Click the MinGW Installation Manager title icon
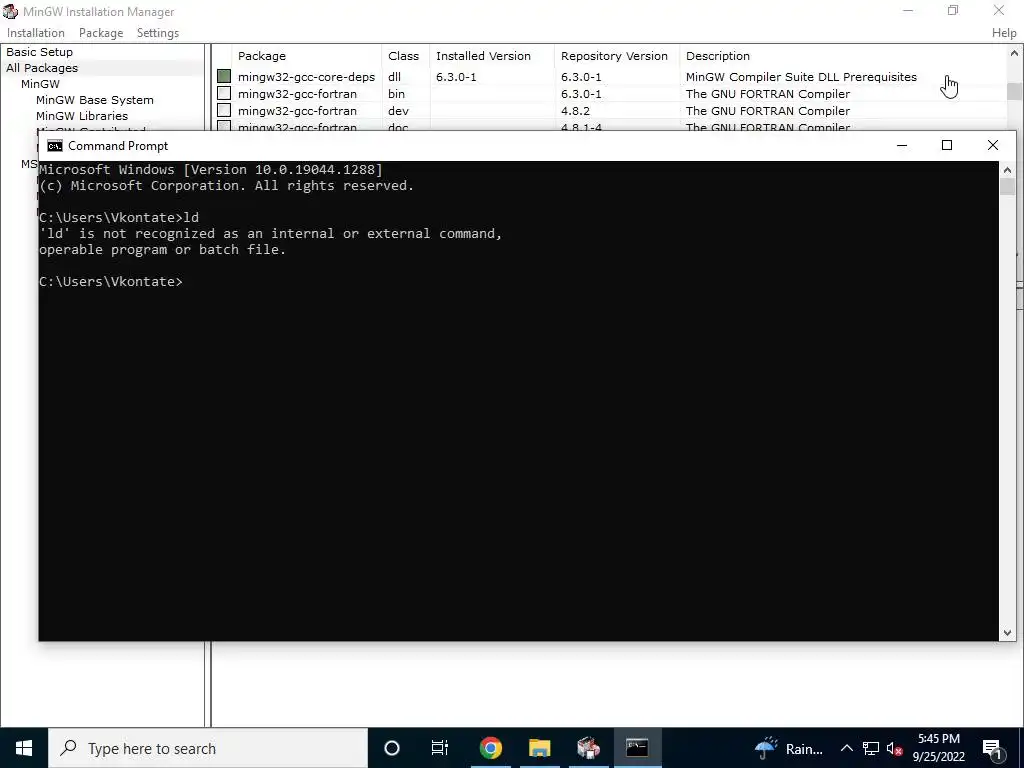 (x=10, y=12)
